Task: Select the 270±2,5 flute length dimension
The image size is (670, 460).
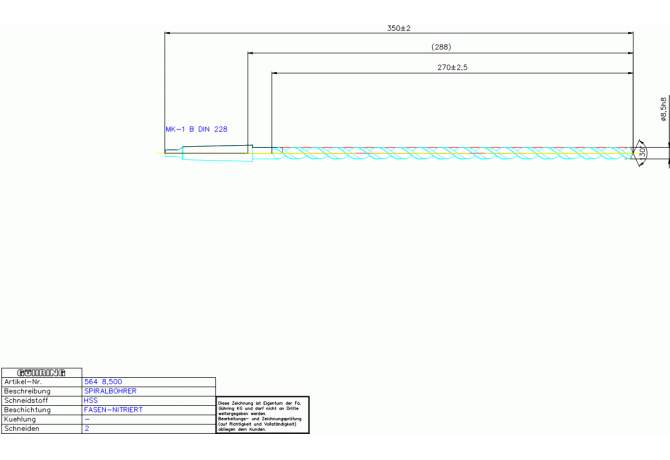Action: (x=452, y=67)
